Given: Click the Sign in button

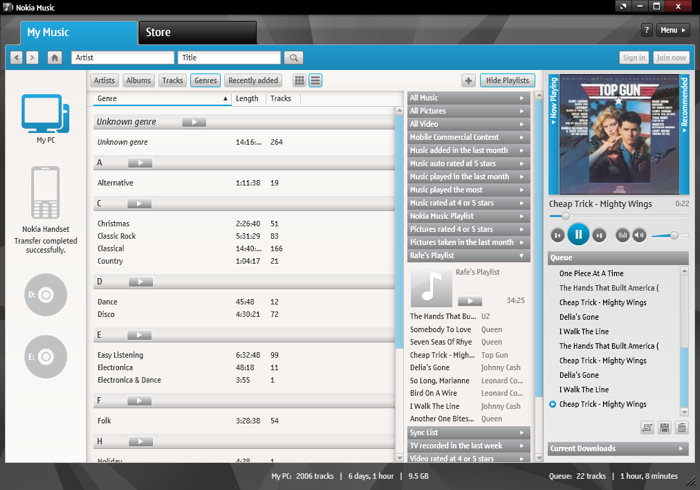Looking at the screenshot, I should coord(634,58).
